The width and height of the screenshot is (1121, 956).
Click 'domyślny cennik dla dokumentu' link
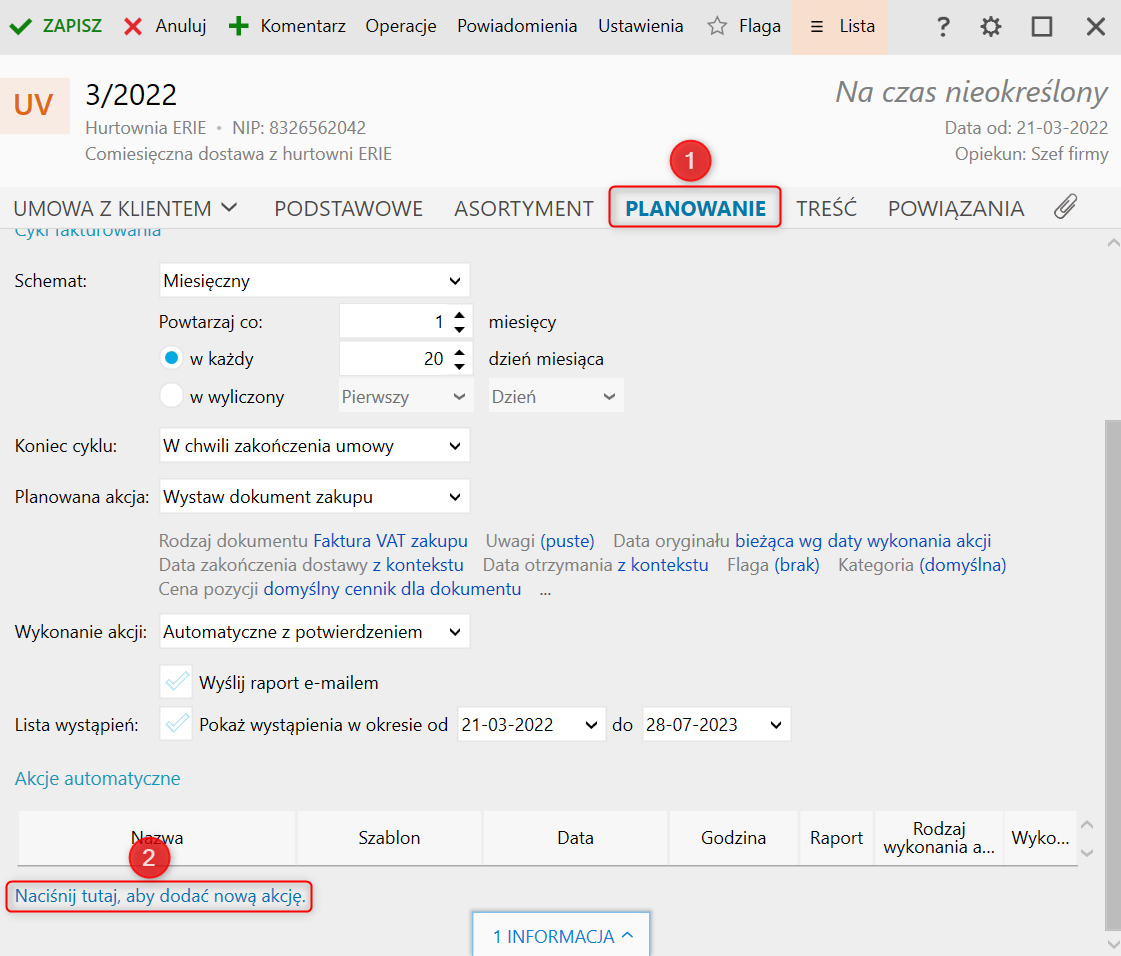pos(392,589)
